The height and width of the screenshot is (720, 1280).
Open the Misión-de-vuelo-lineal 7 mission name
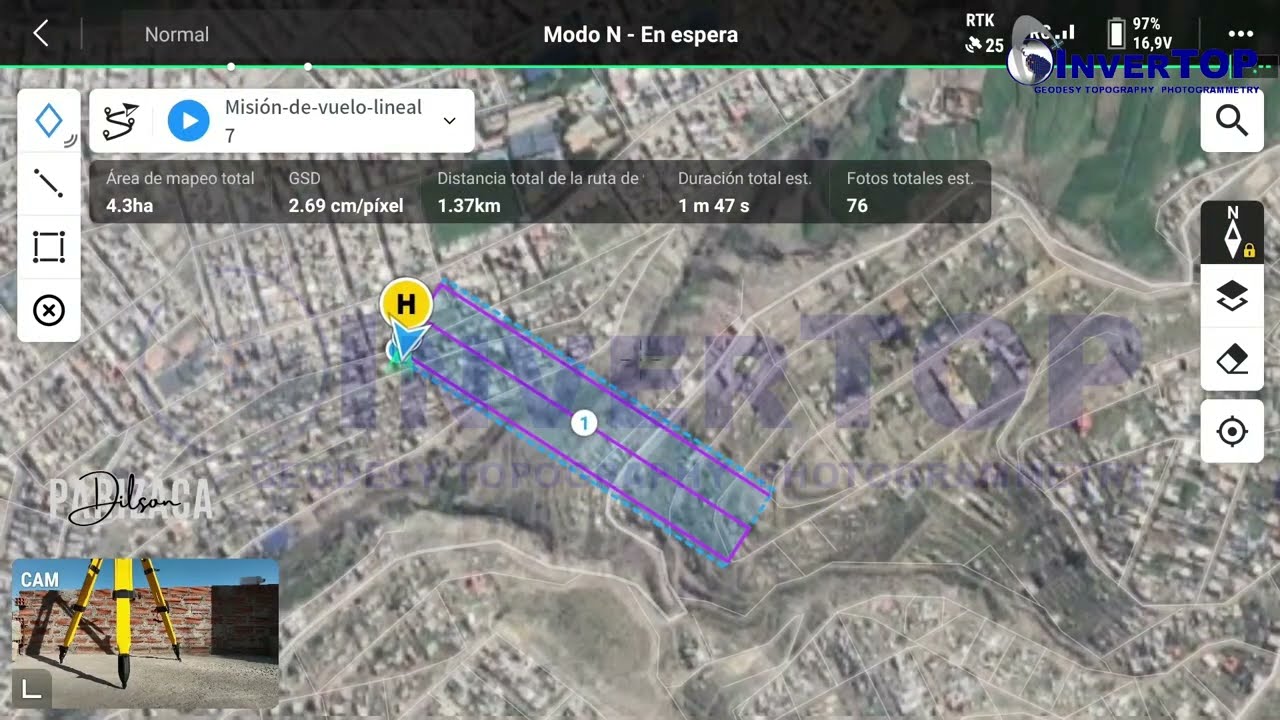323,121
